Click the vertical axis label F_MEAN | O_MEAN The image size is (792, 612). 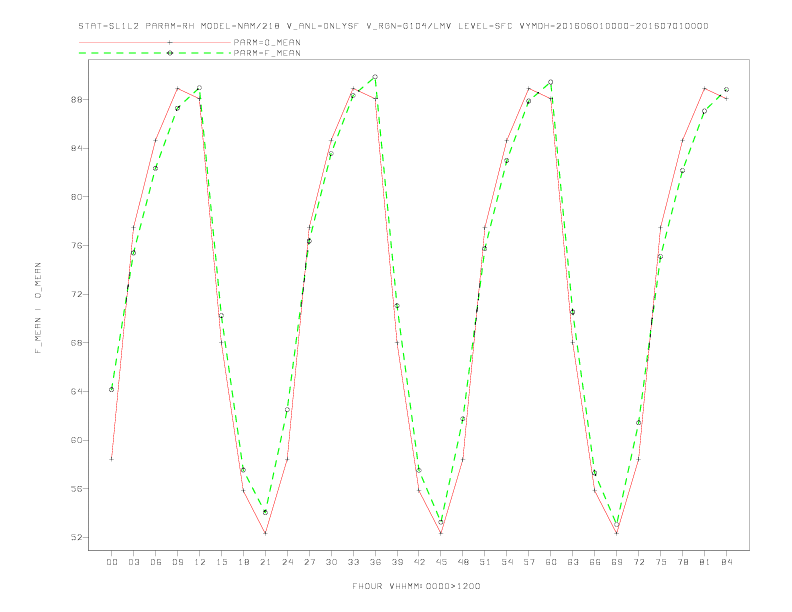pyautogui.click(x=38, y=308)
